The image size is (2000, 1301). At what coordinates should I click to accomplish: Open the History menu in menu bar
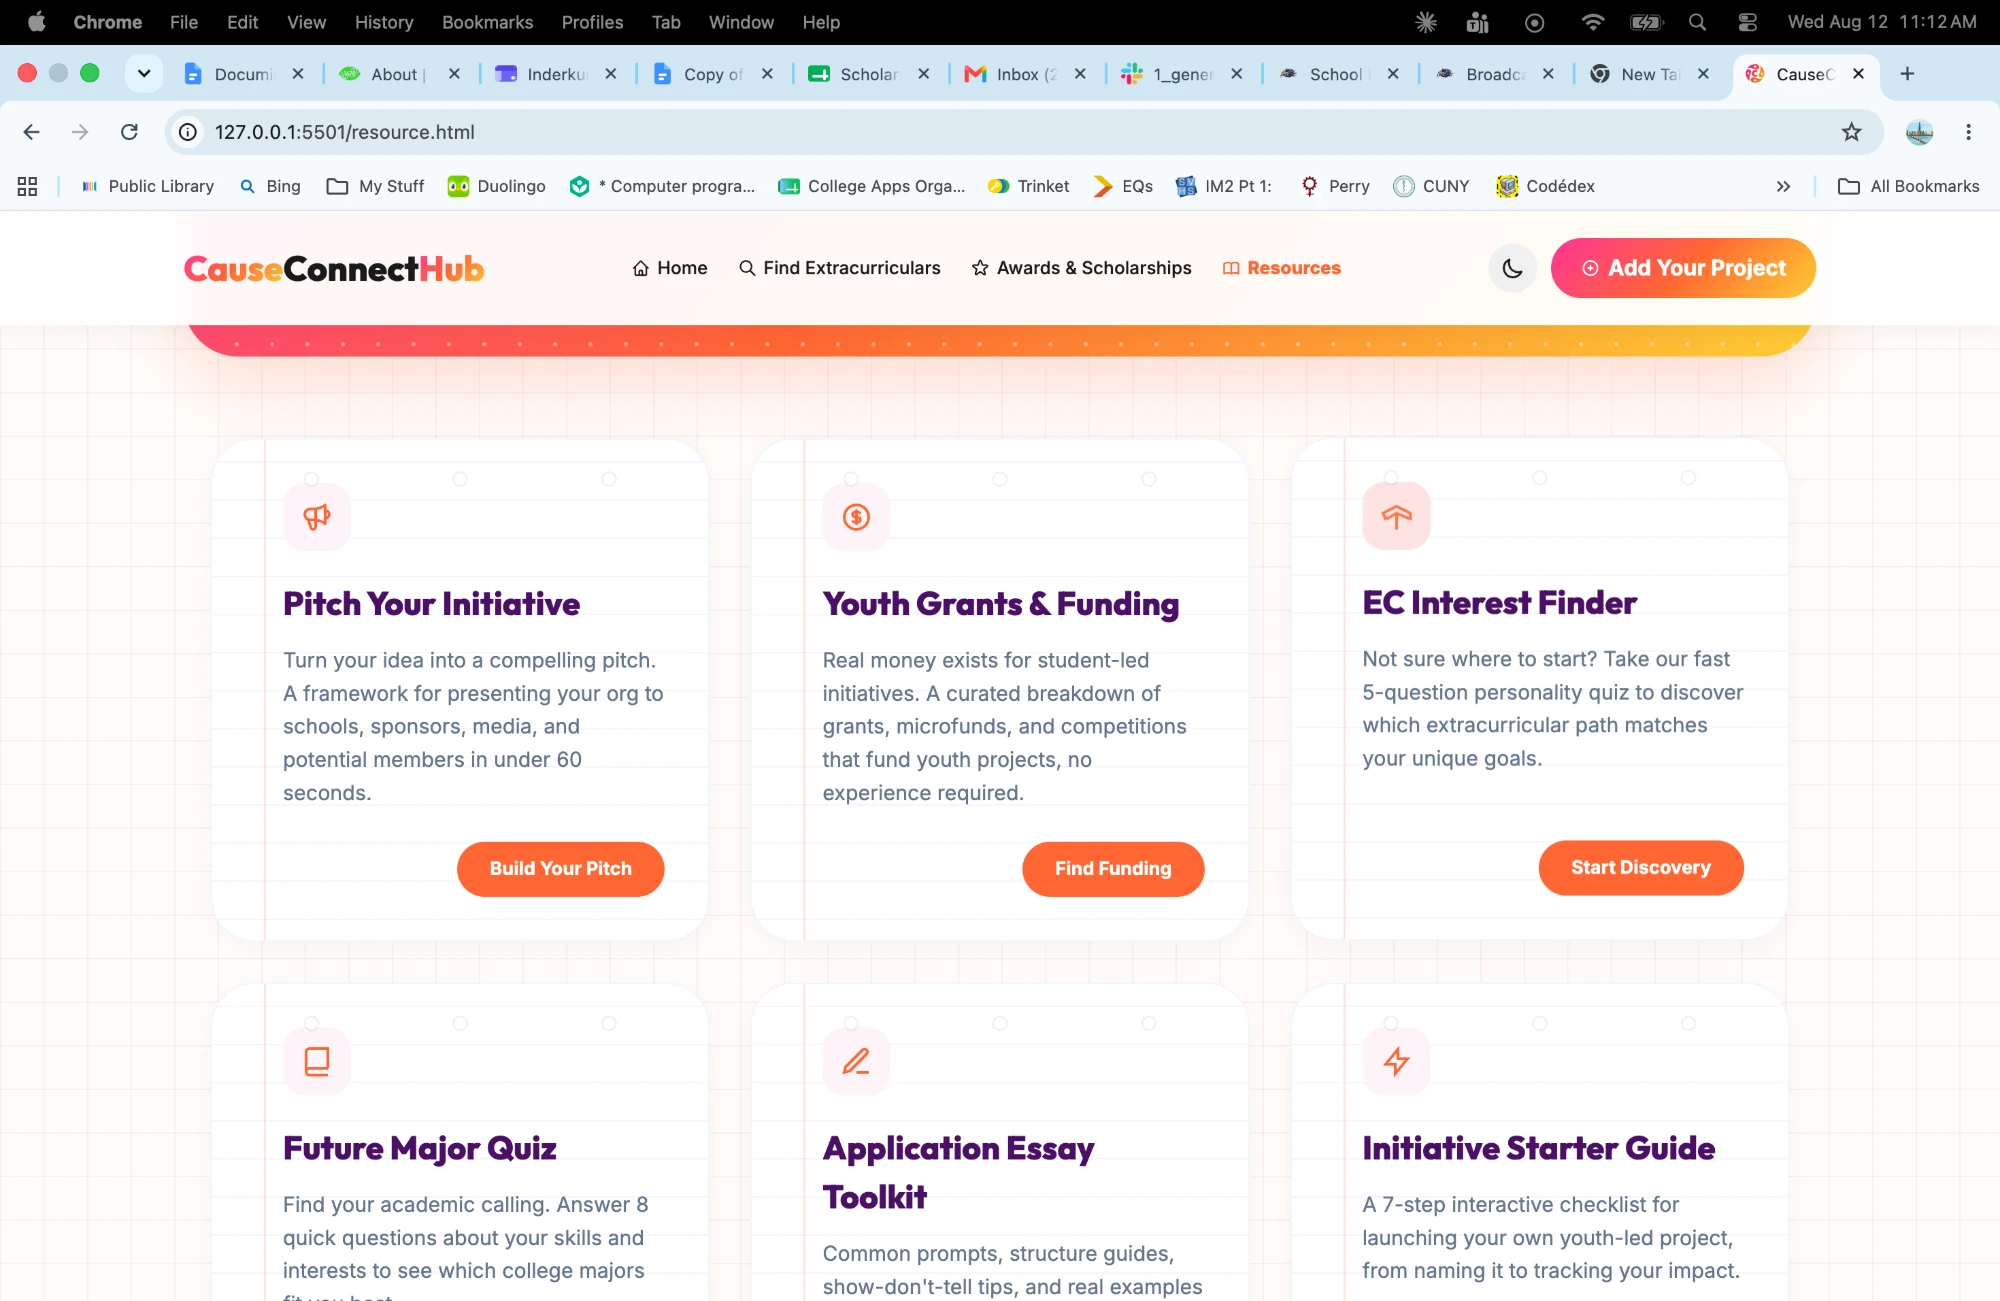pyautogui.click(x=384, y=22)
